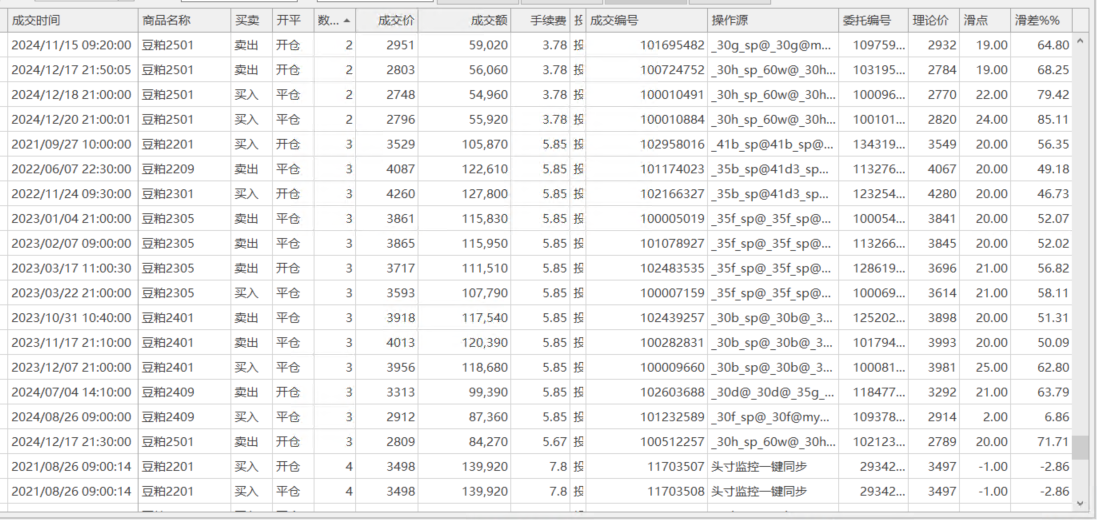
Task: Click the 买卖 column header
Action: click(251, 21)
